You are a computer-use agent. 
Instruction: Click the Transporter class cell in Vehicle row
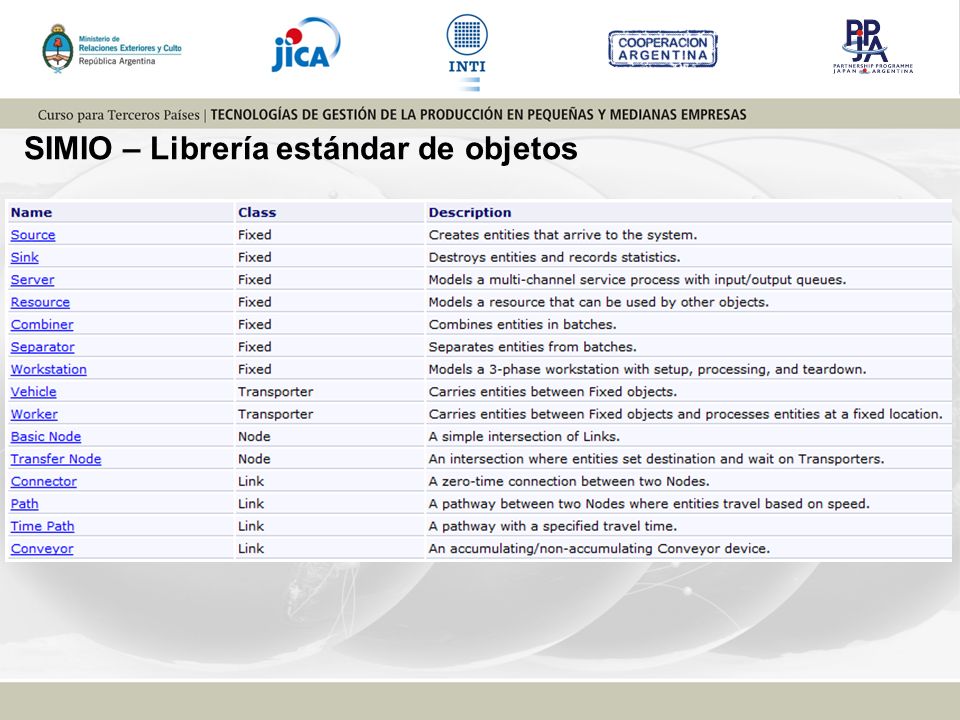click(276, 392)
